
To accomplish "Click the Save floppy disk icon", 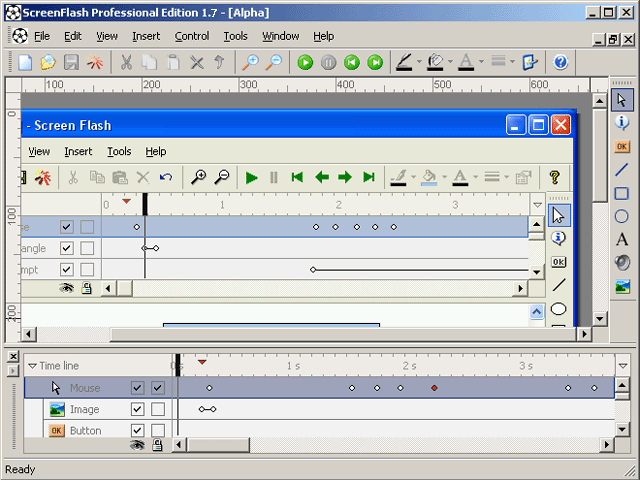I will [x=71, y=62].
